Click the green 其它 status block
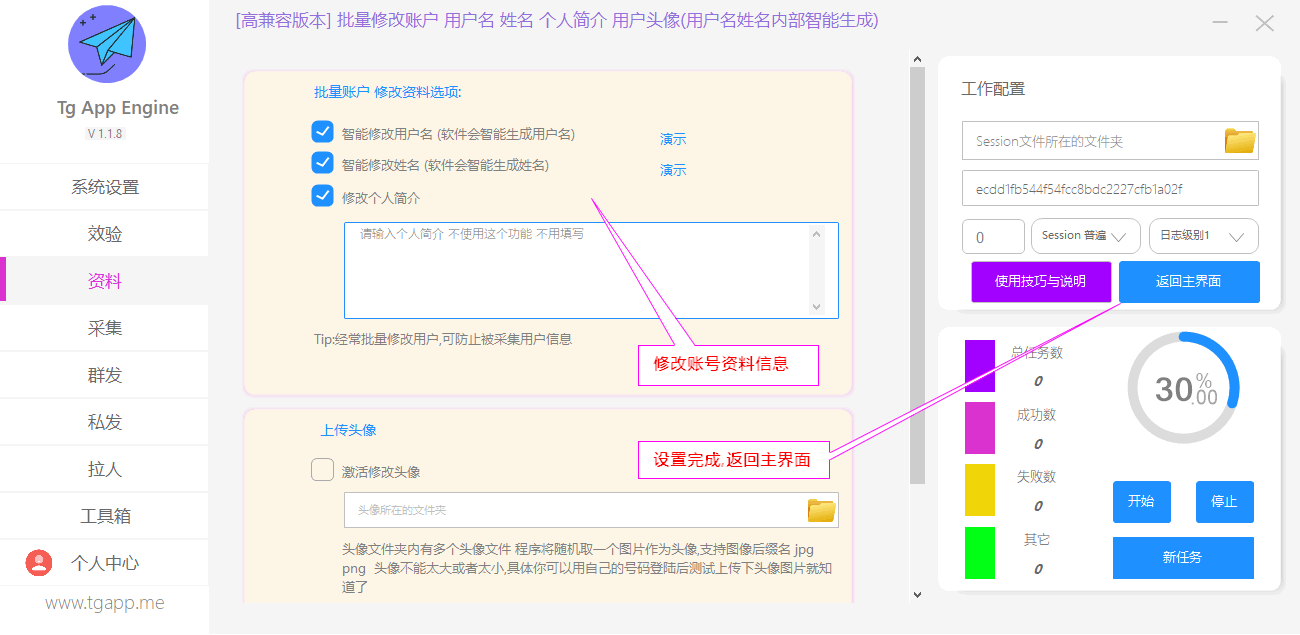This screenshot has height=635, width=1300. click(x=979, y=553)
